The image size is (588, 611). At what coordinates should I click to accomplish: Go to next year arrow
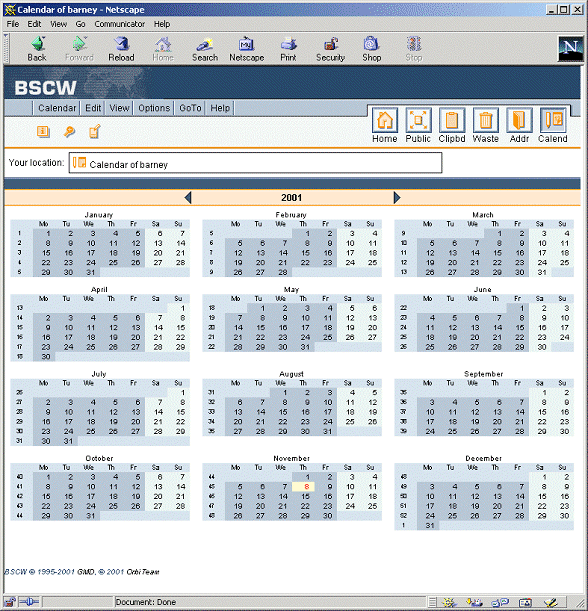397,198
